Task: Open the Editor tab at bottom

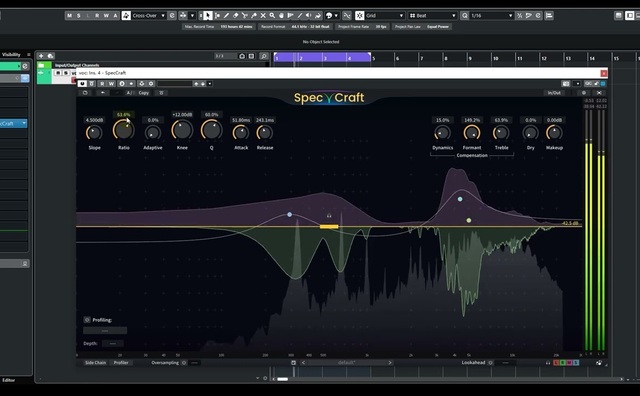Action: (x=9, y=380)
